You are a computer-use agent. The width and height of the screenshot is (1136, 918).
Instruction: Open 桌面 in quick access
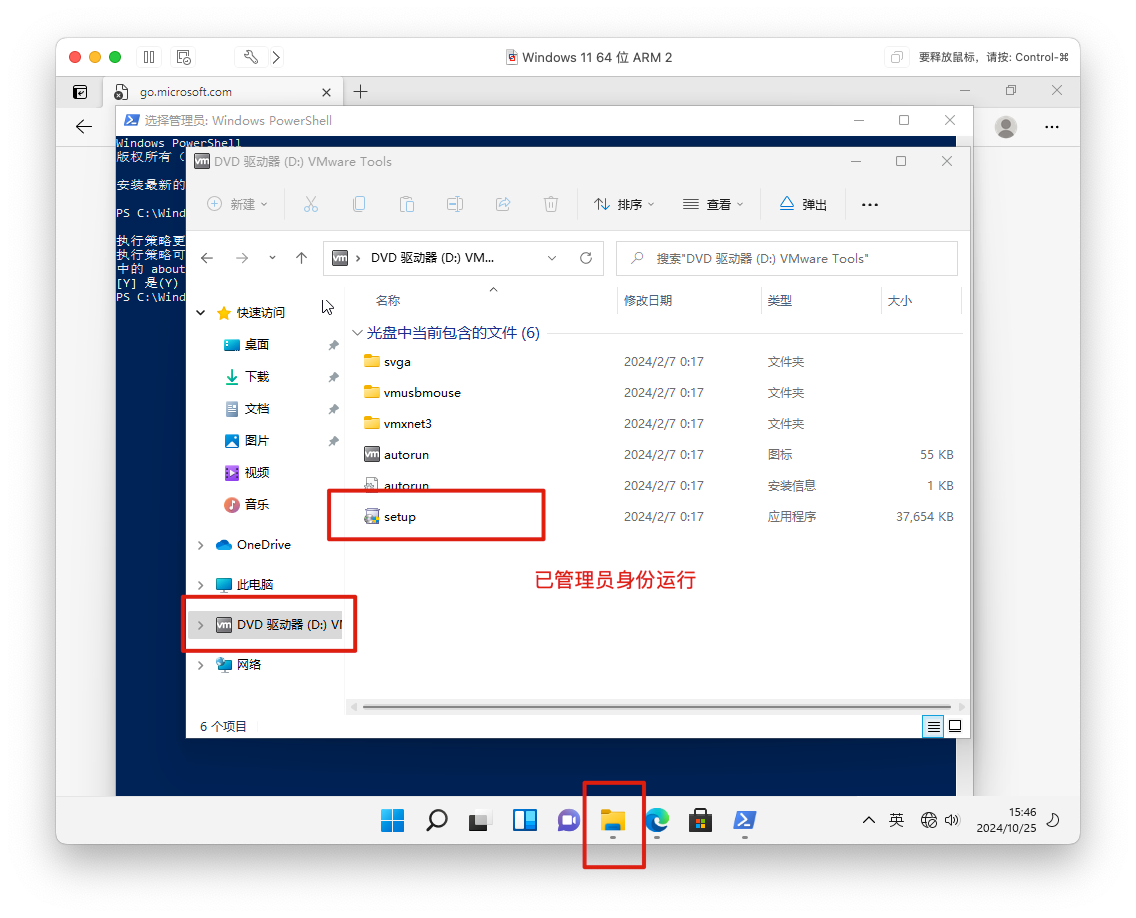point(247,345)
